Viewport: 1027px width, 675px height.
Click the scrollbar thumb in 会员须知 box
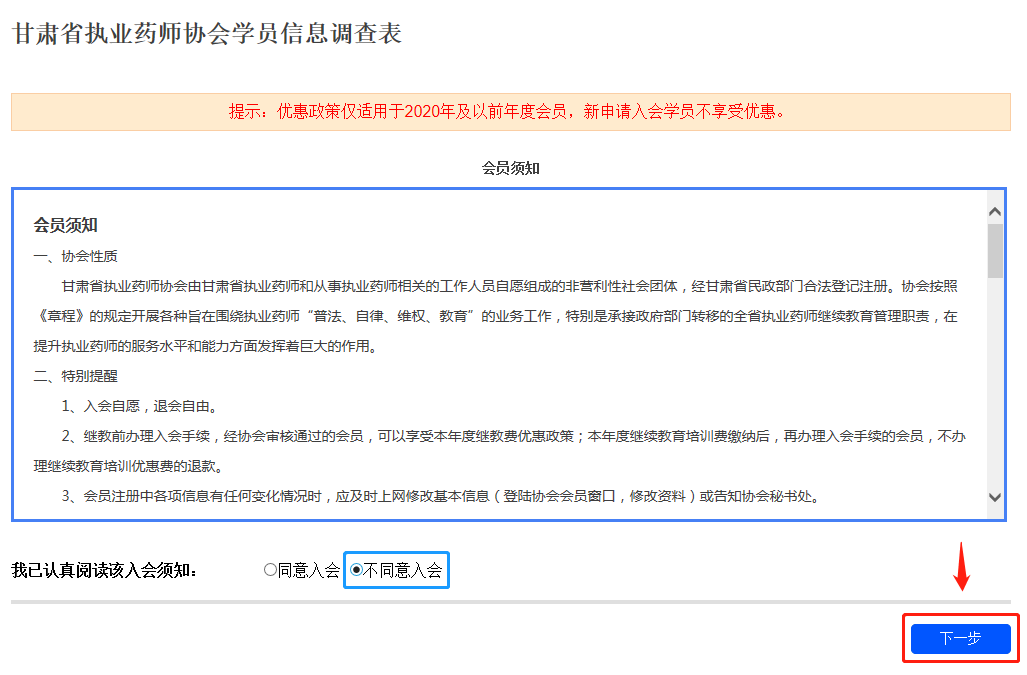995,251
